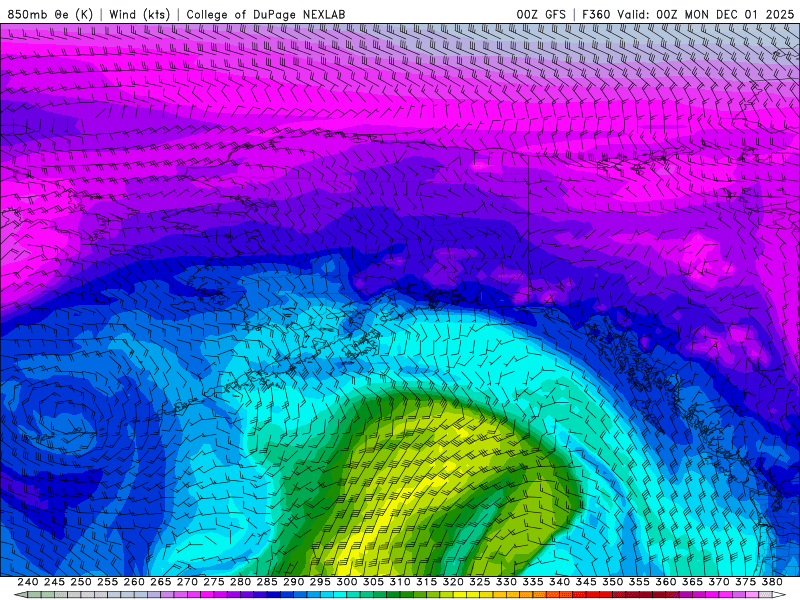Click the 850mb θe (K) title label

click(50, 14)
